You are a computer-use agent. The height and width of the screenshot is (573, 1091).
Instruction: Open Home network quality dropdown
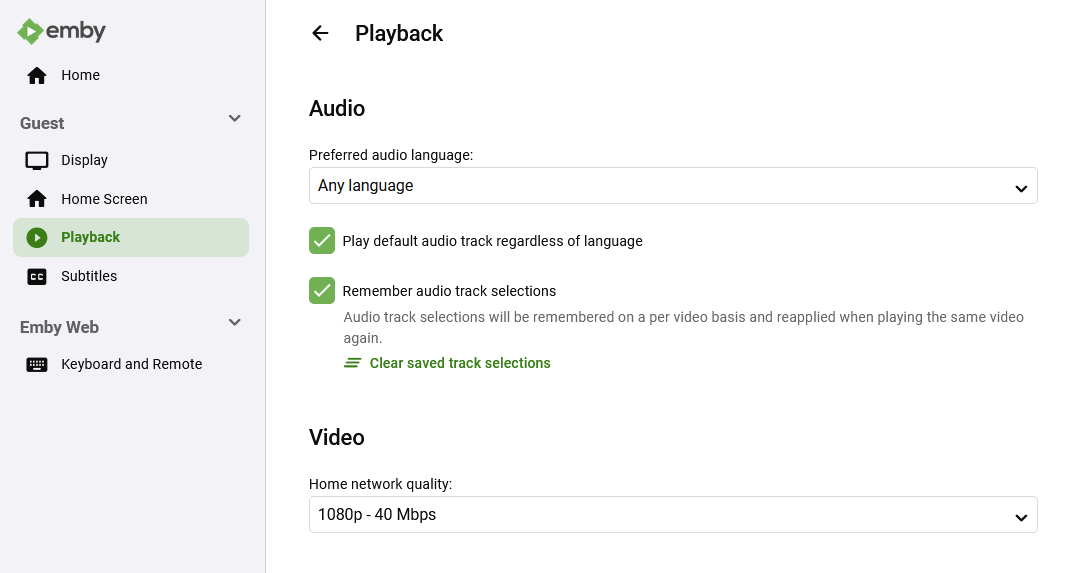click(672, 515)
